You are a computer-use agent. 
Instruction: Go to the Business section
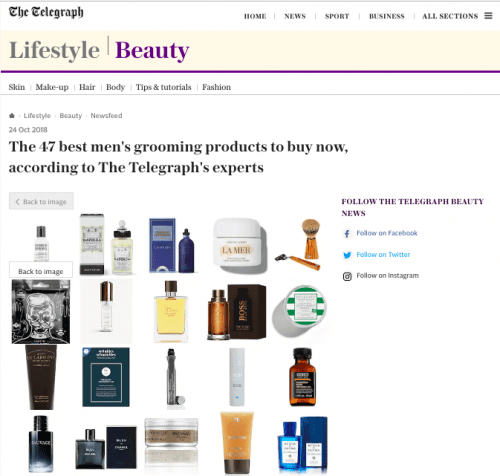pos(387,16)
